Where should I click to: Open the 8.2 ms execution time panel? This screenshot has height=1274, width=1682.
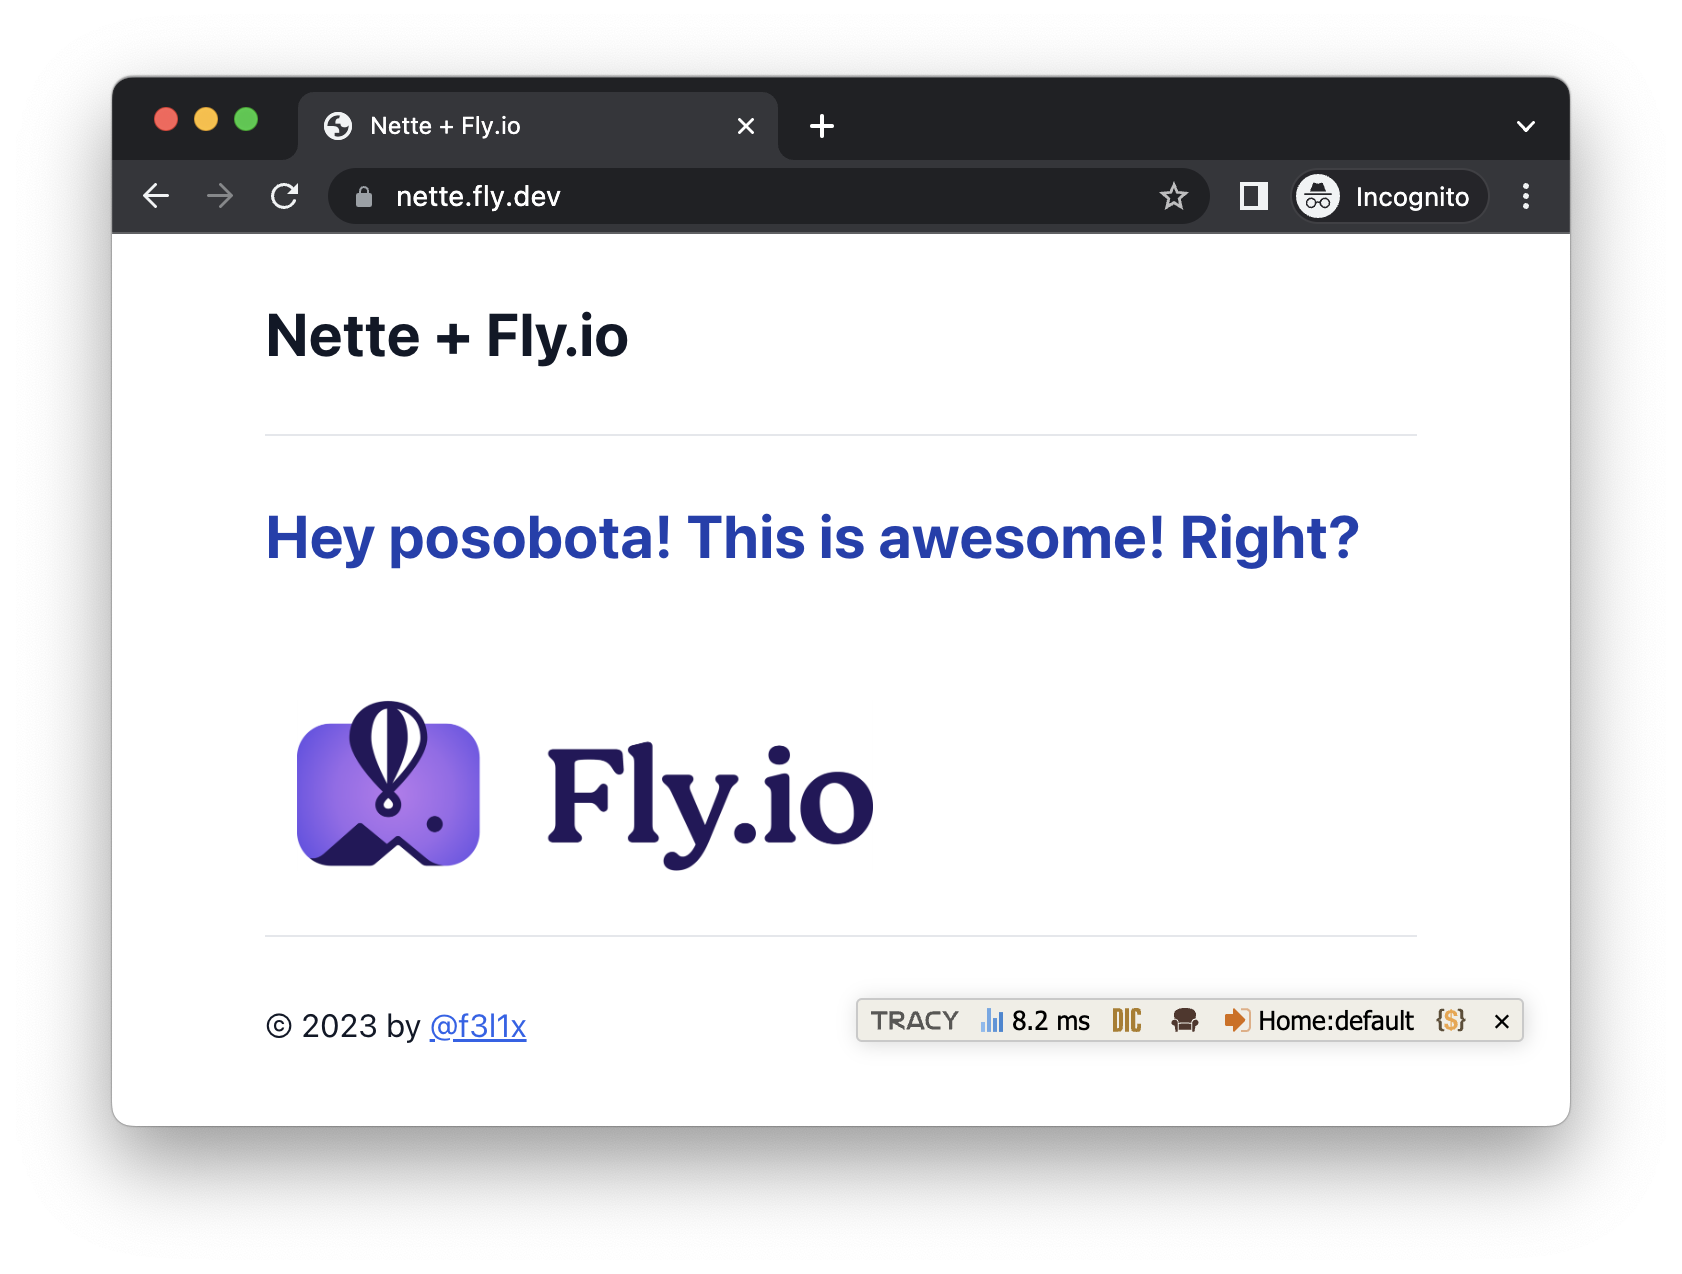pyautogui.click(x=1036, y=1020)
